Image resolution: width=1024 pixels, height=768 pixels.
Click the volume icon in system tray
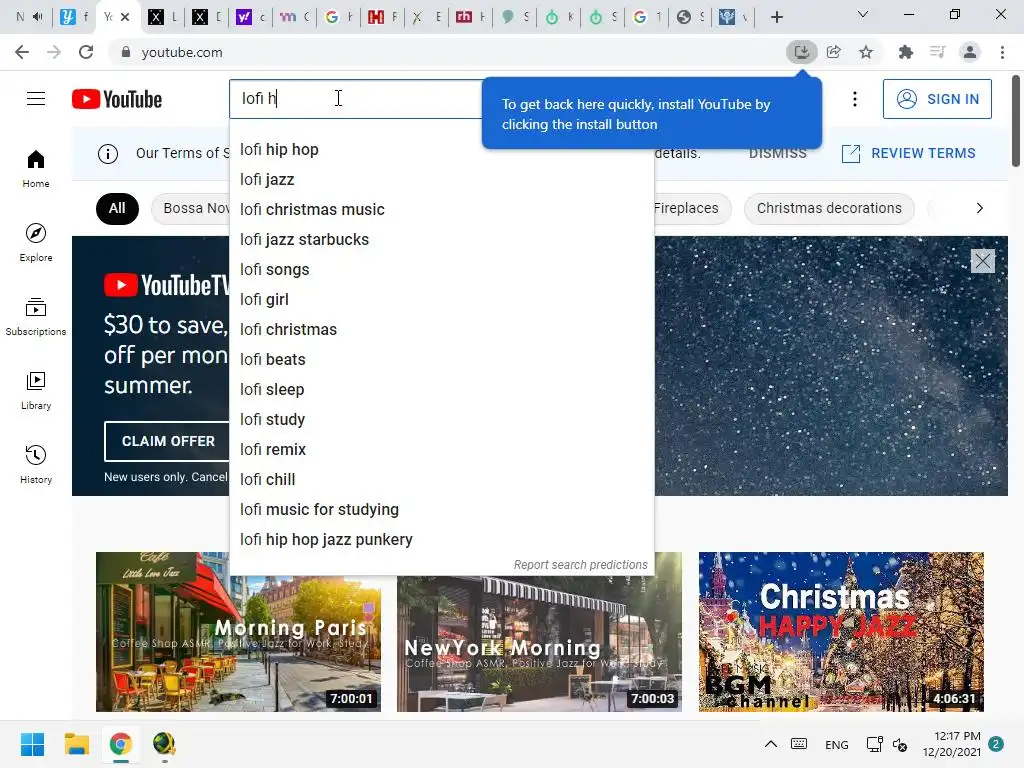tap(900, 744)
